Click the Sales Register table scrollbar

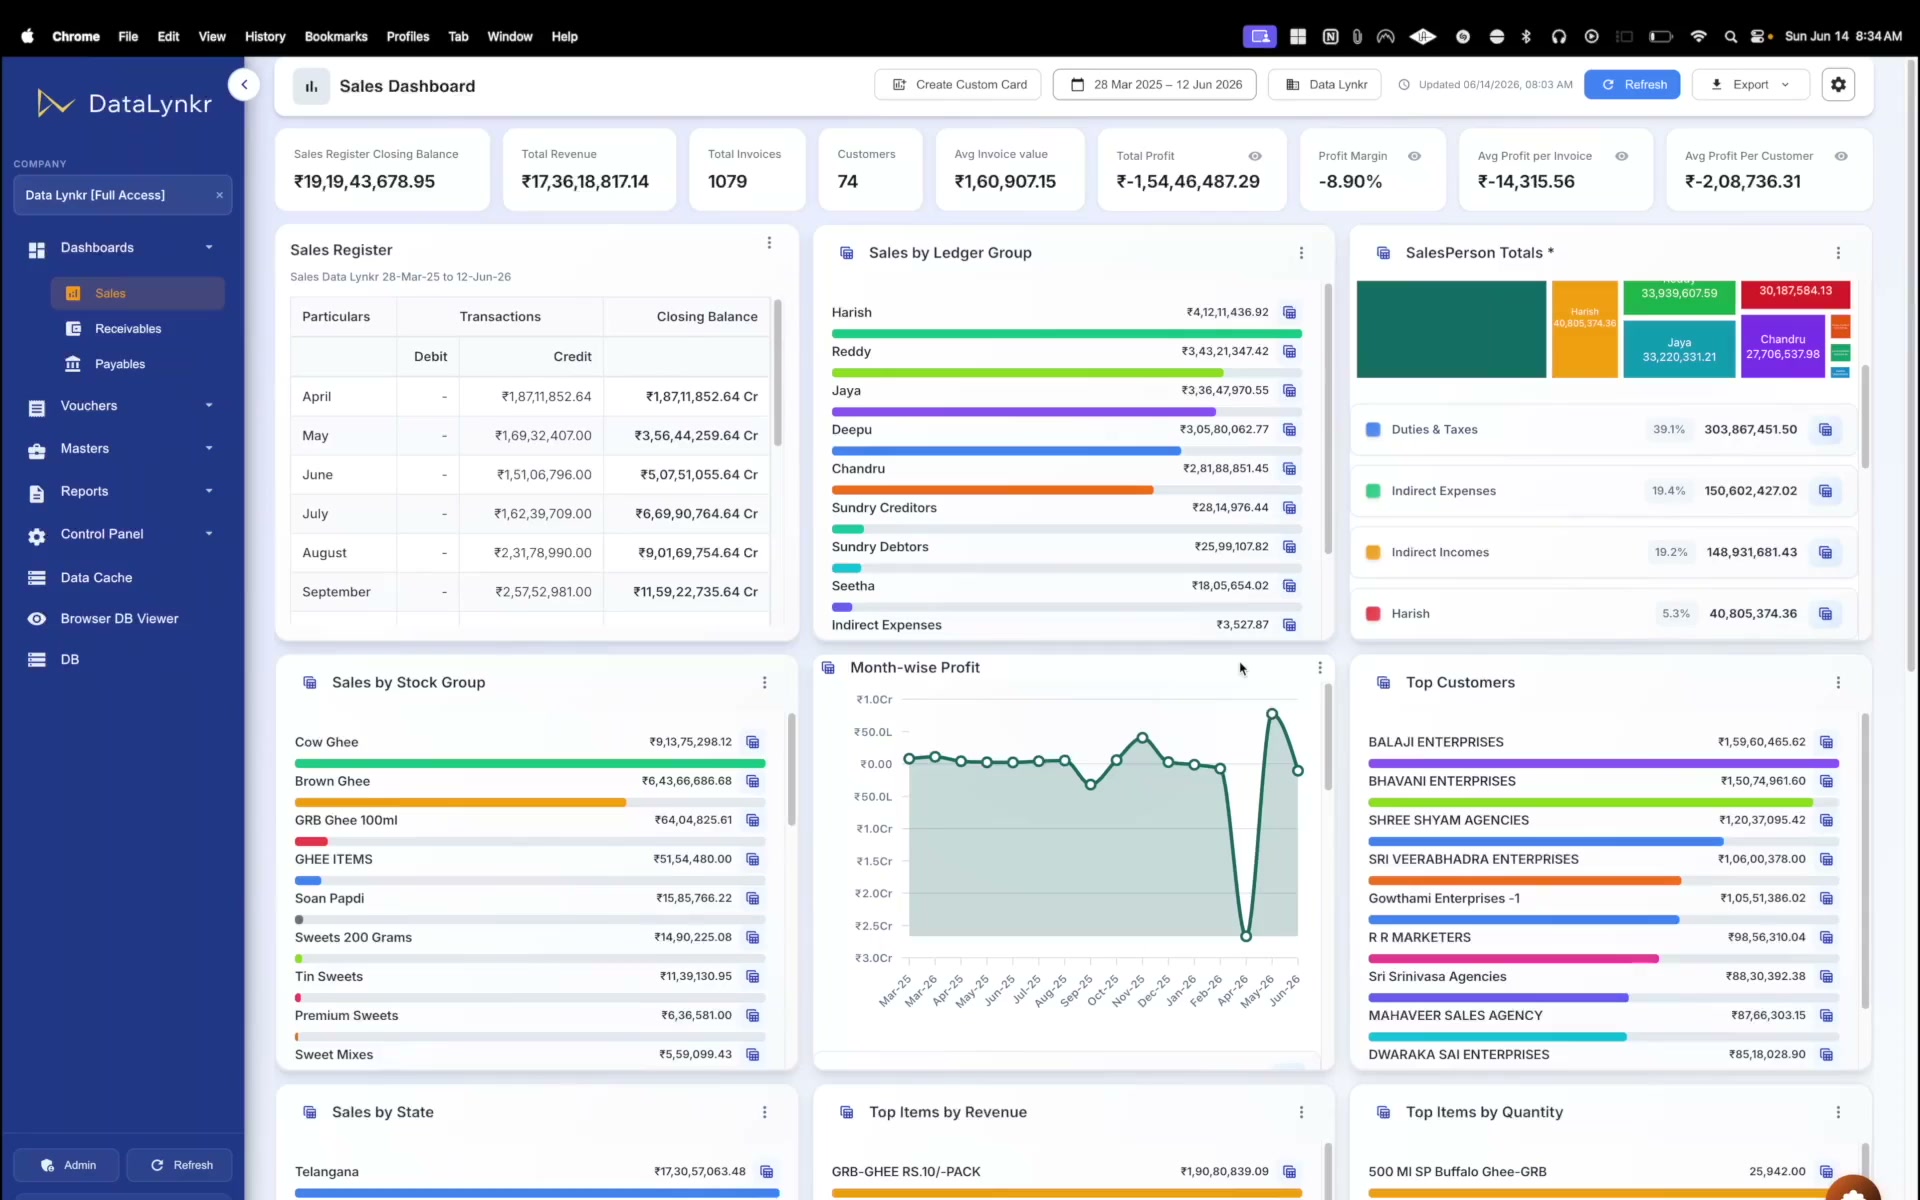[x=777, y=372]
